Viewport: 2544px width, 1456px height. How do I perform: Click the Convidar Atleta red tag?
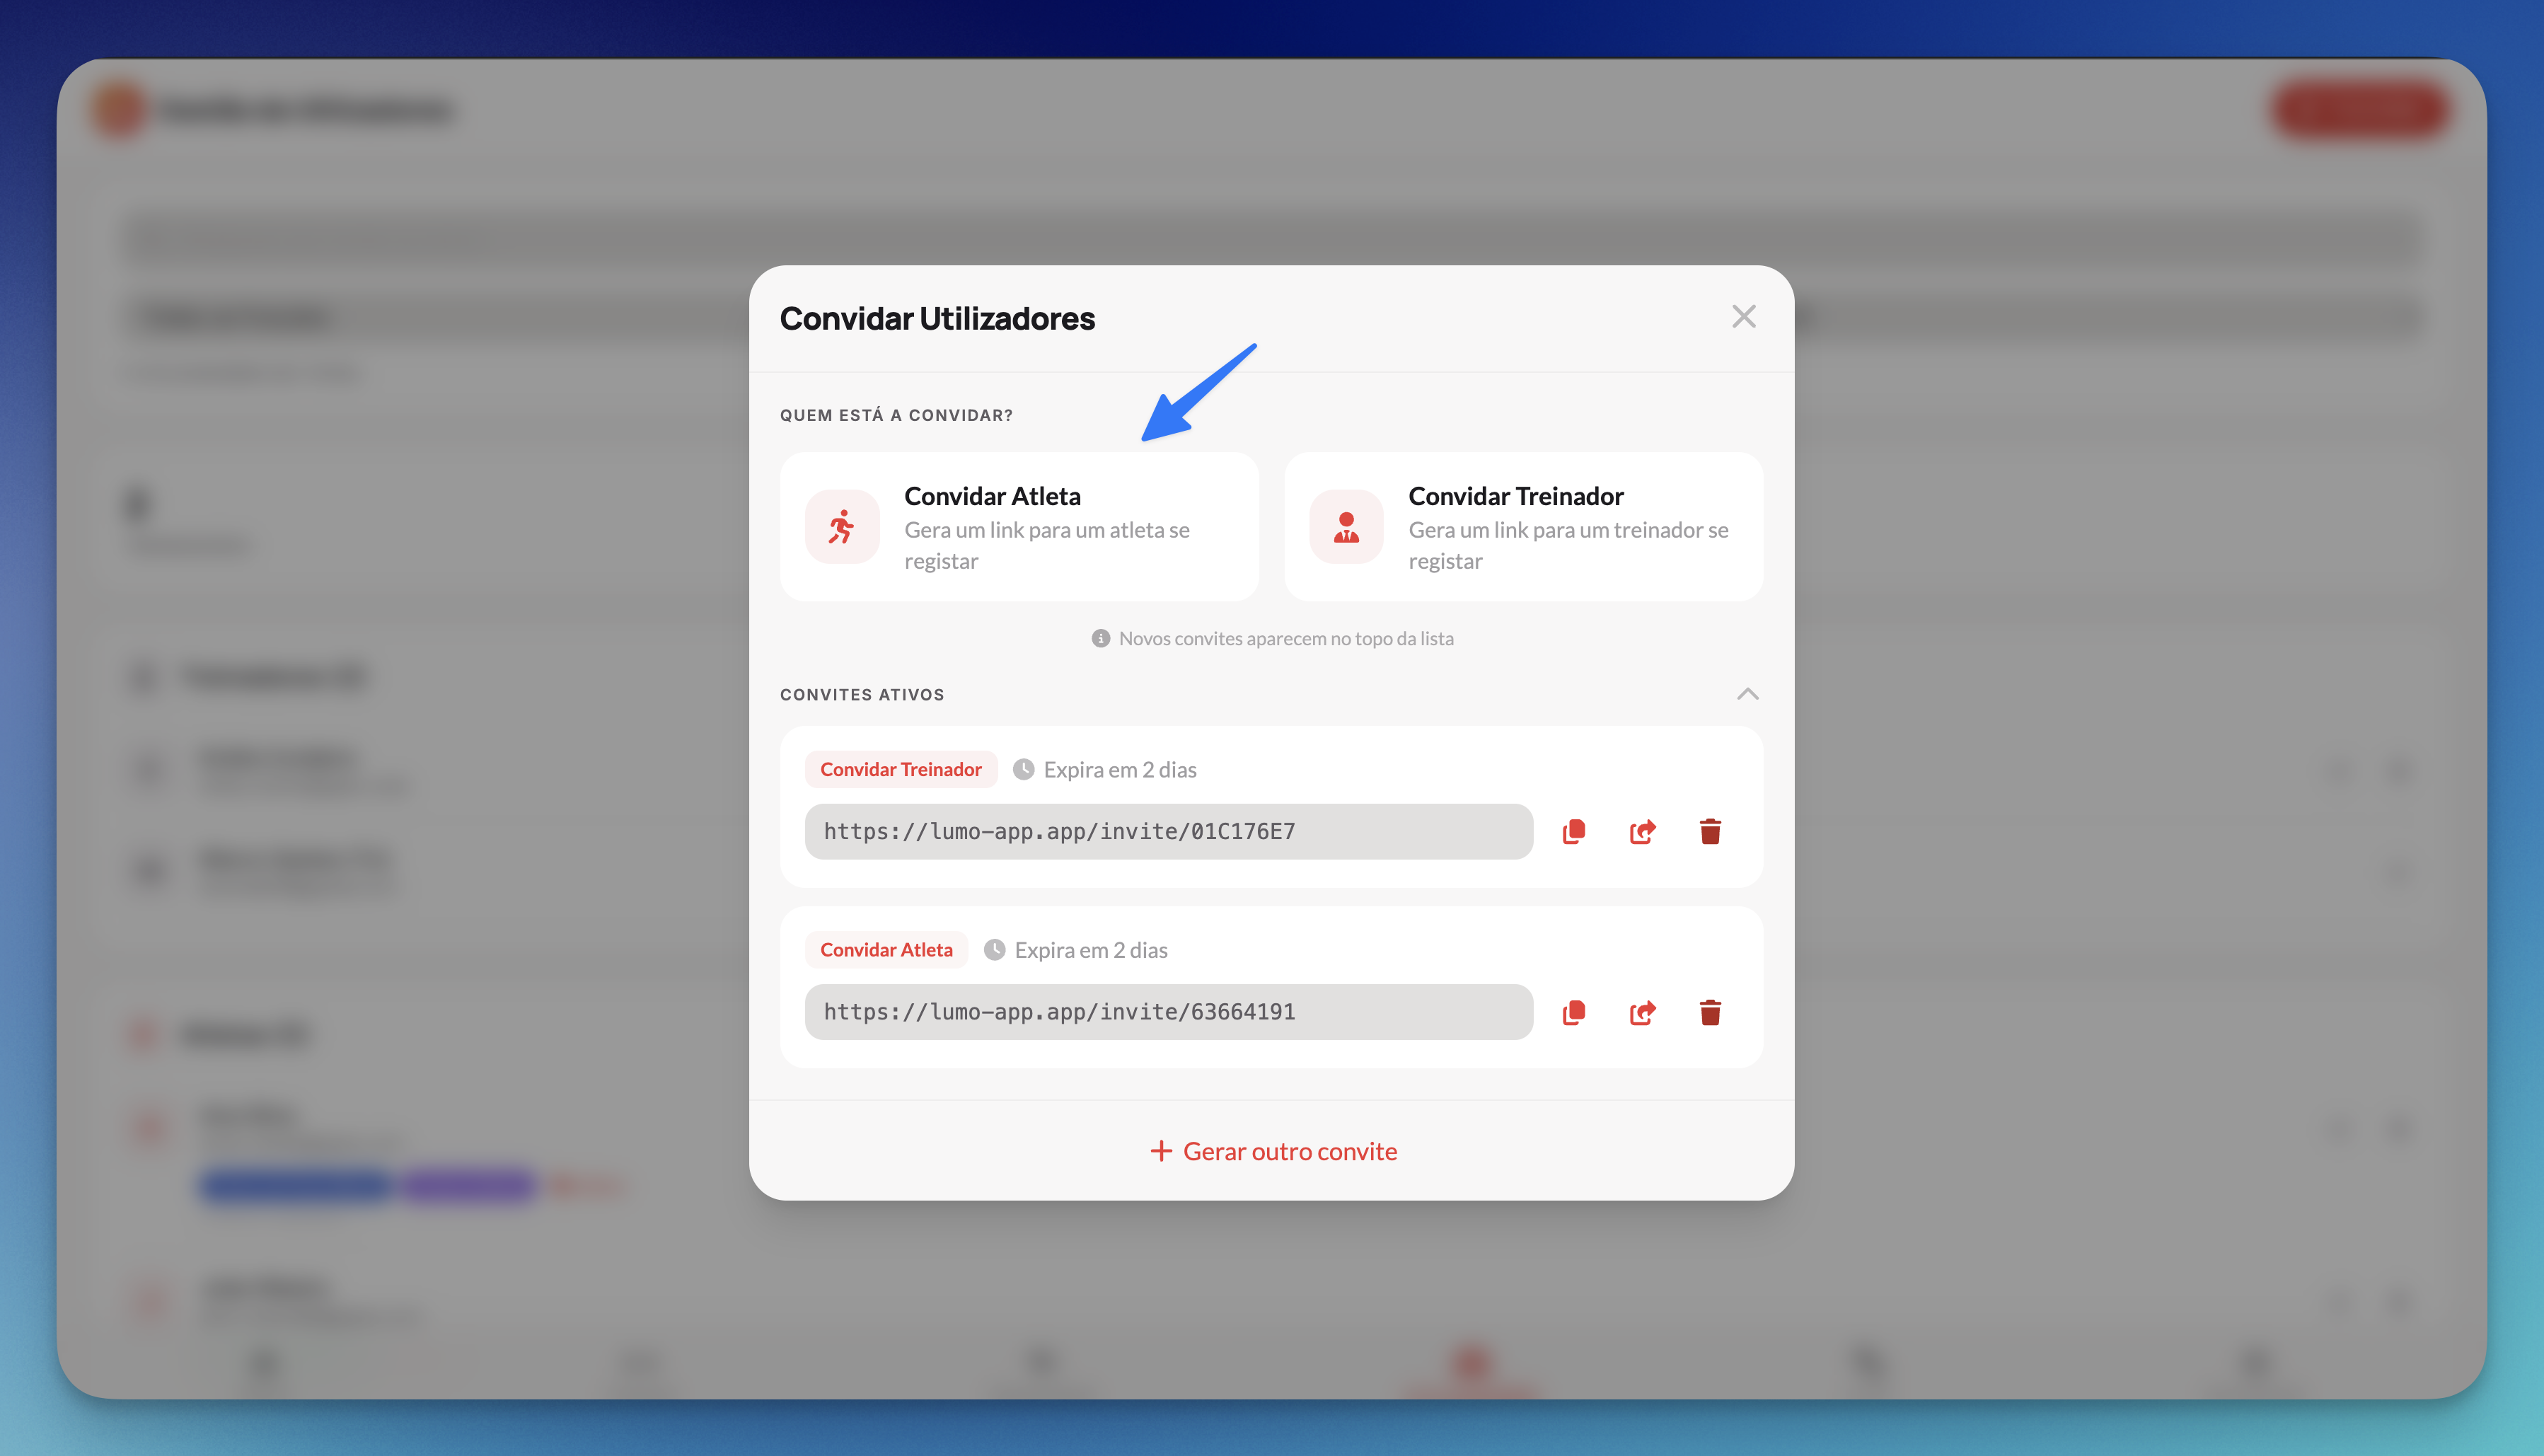tap(886, 950)
